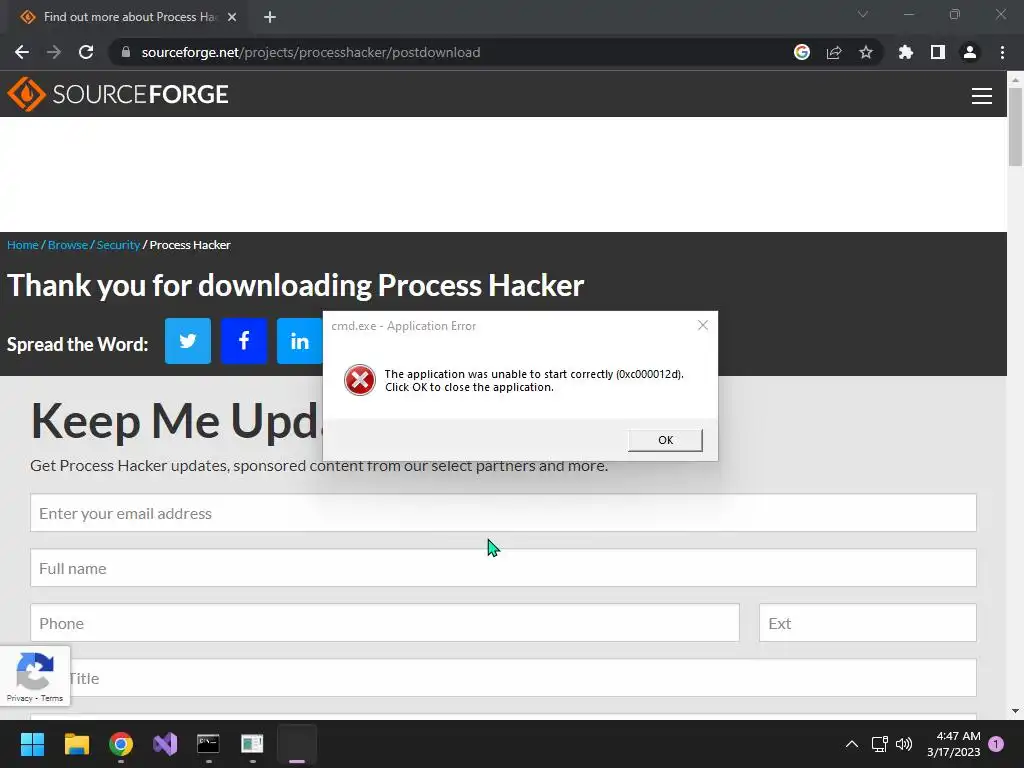Screen dimensions: 1024x768
Task: Go to Security breadcrumb link
Action: coord(118,245)
